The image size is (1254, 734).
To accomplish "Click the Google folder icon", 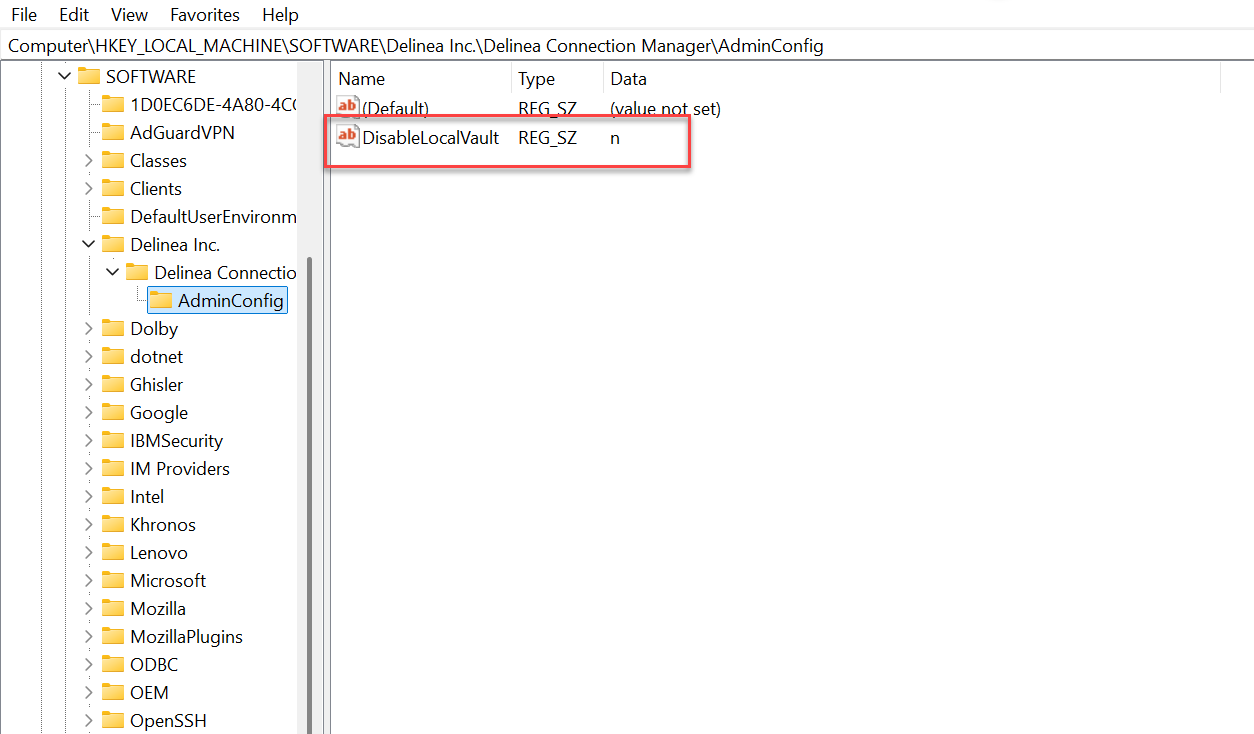I will click(113, 412).
